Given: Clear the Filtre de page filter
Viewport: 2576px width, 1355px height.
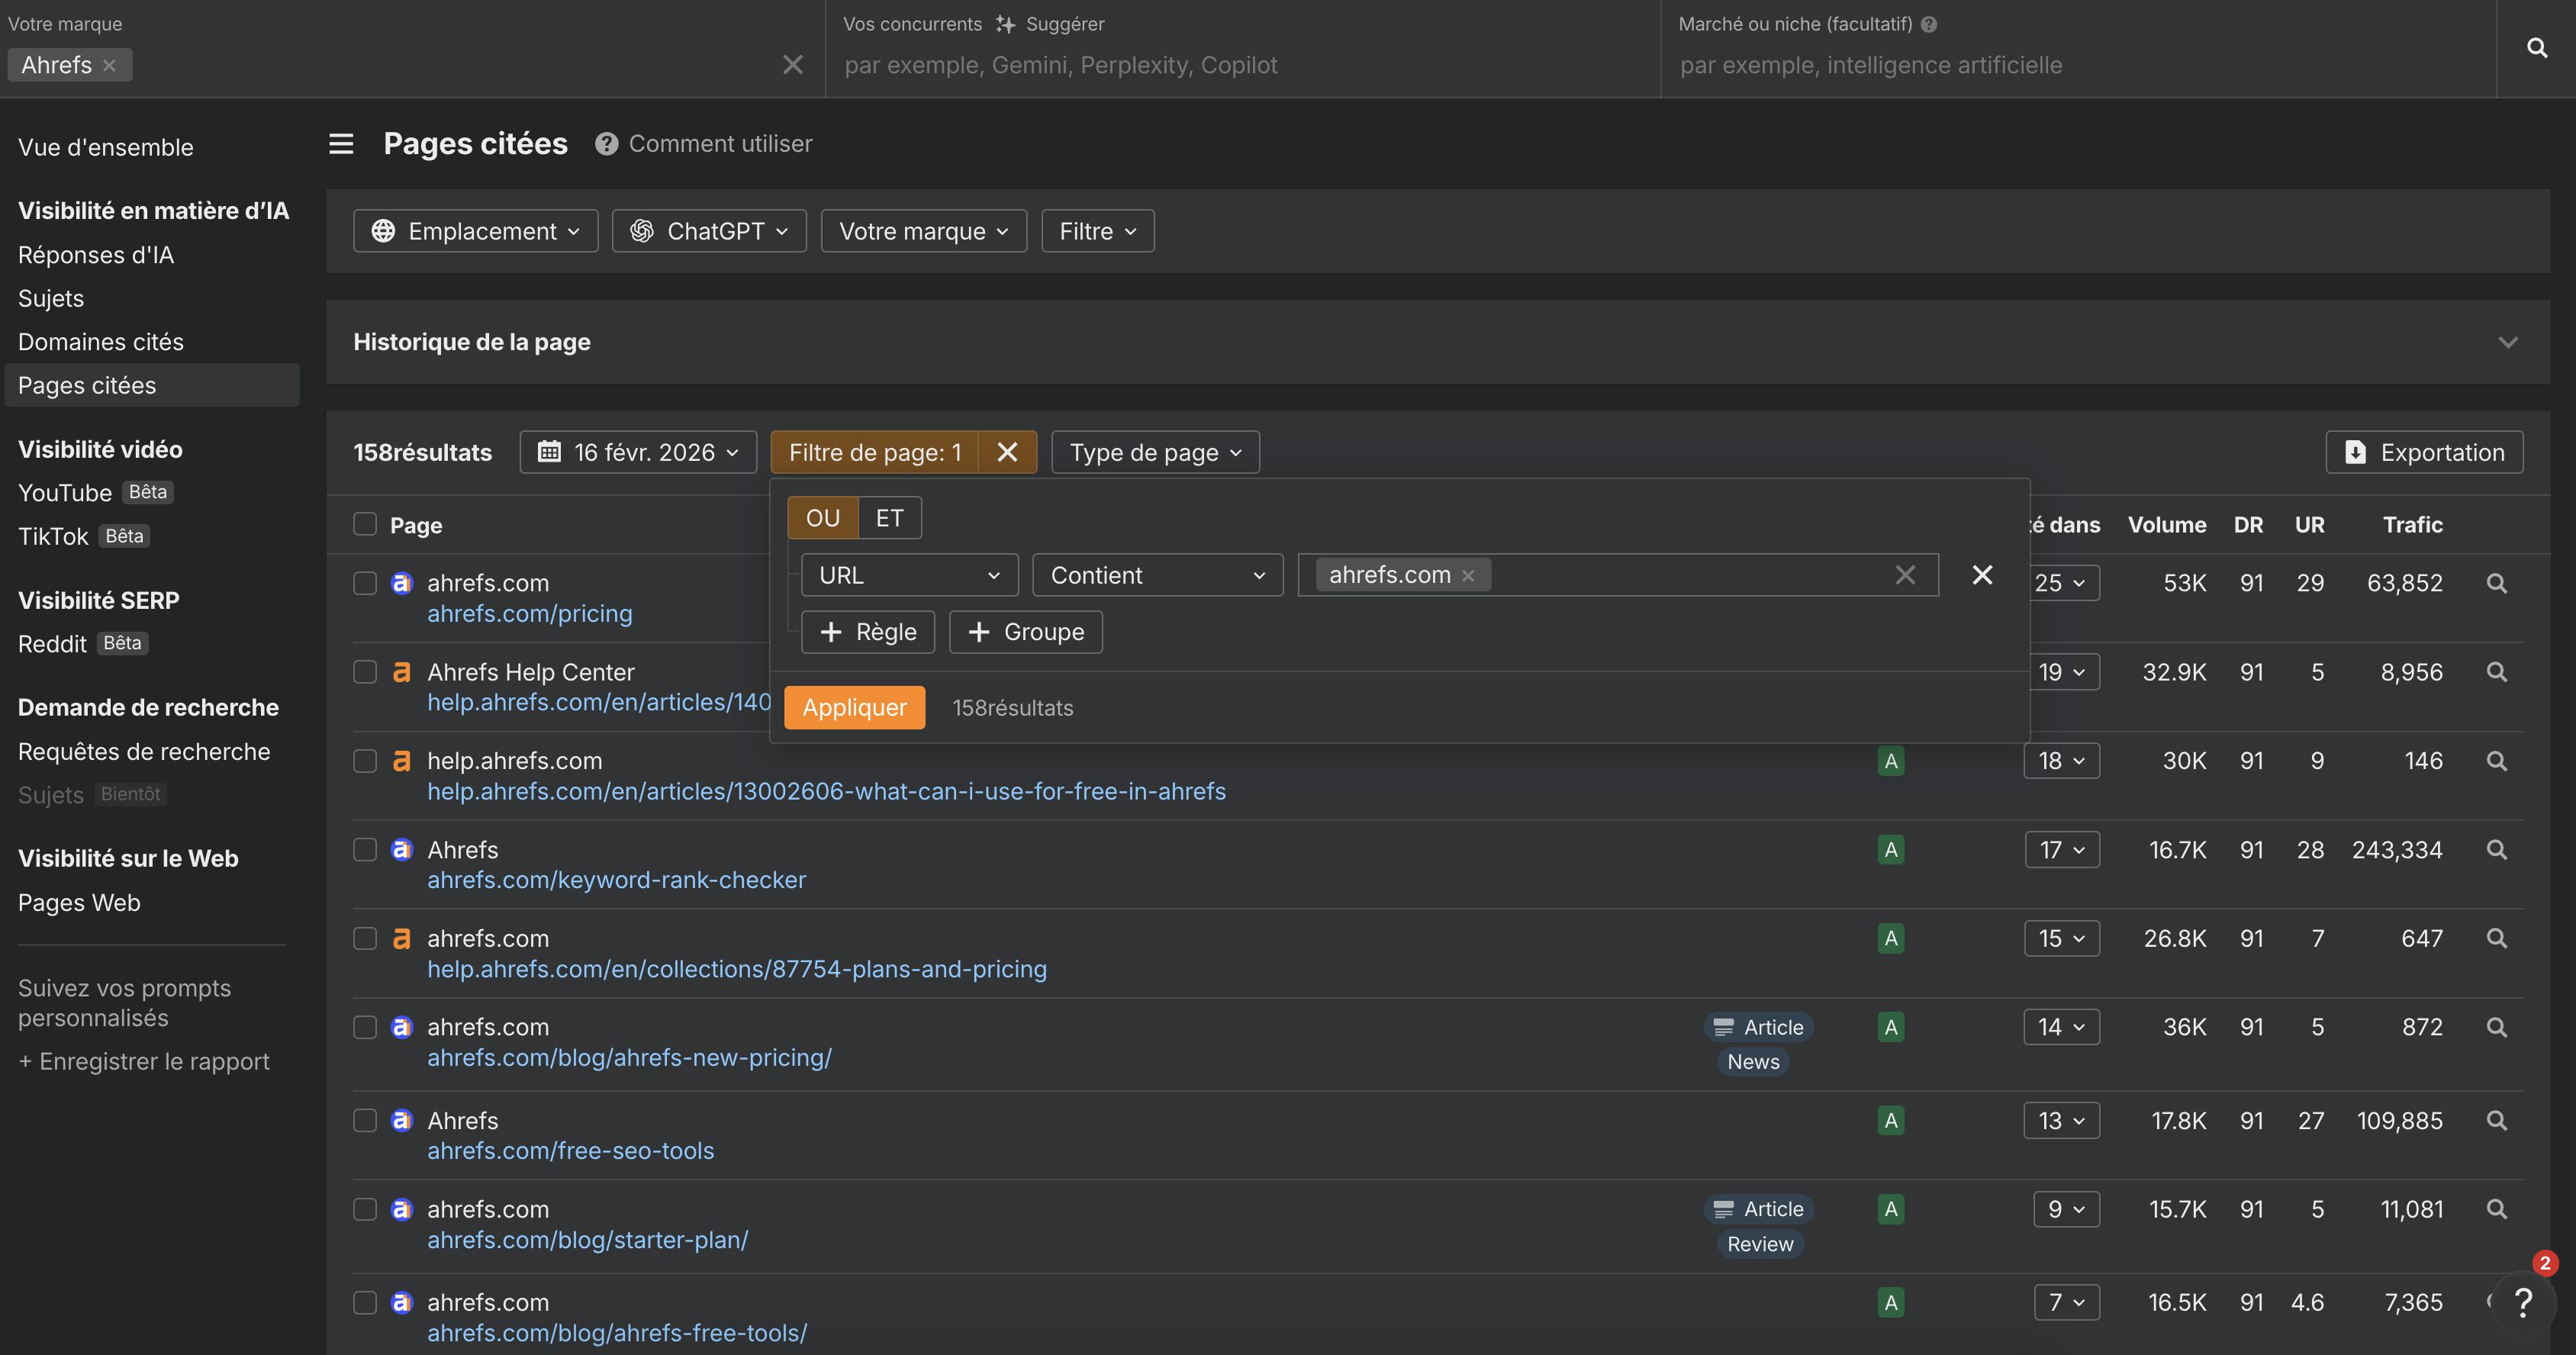Looking at the screenshot, I should pyautogui.click(x=1007, y=452).
